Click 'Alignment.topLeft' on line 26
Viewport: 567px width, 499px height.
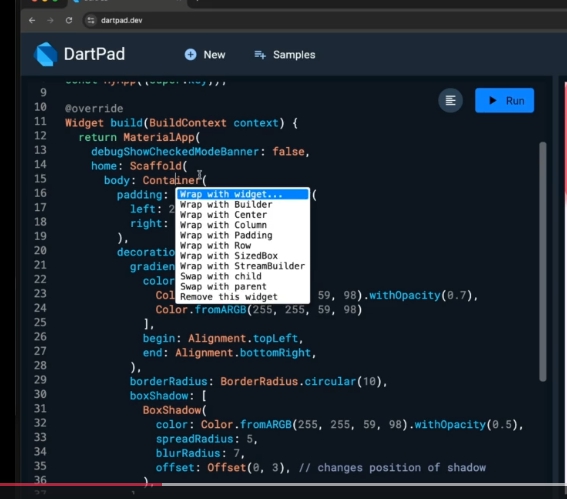[243, 338]
